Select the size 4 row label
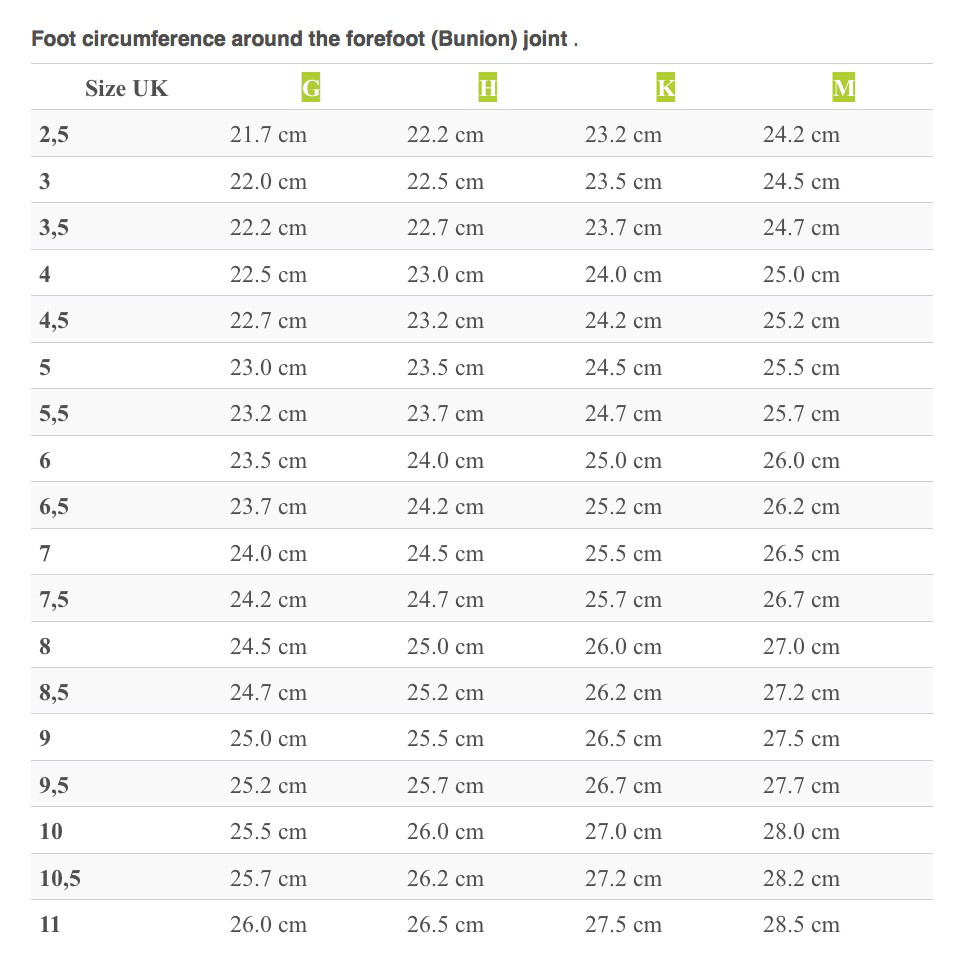Screen dimensions: 959x979 45,274
